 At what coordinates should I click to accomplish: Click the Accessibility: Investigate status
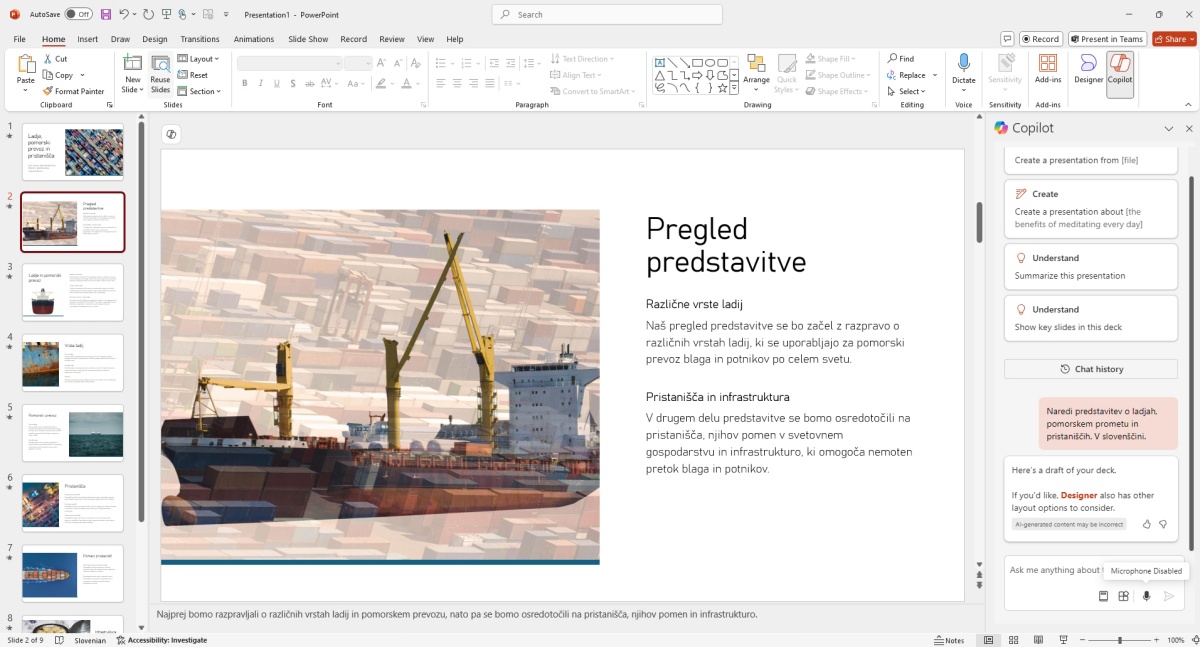pyautogui.click(x=162, y=640)
